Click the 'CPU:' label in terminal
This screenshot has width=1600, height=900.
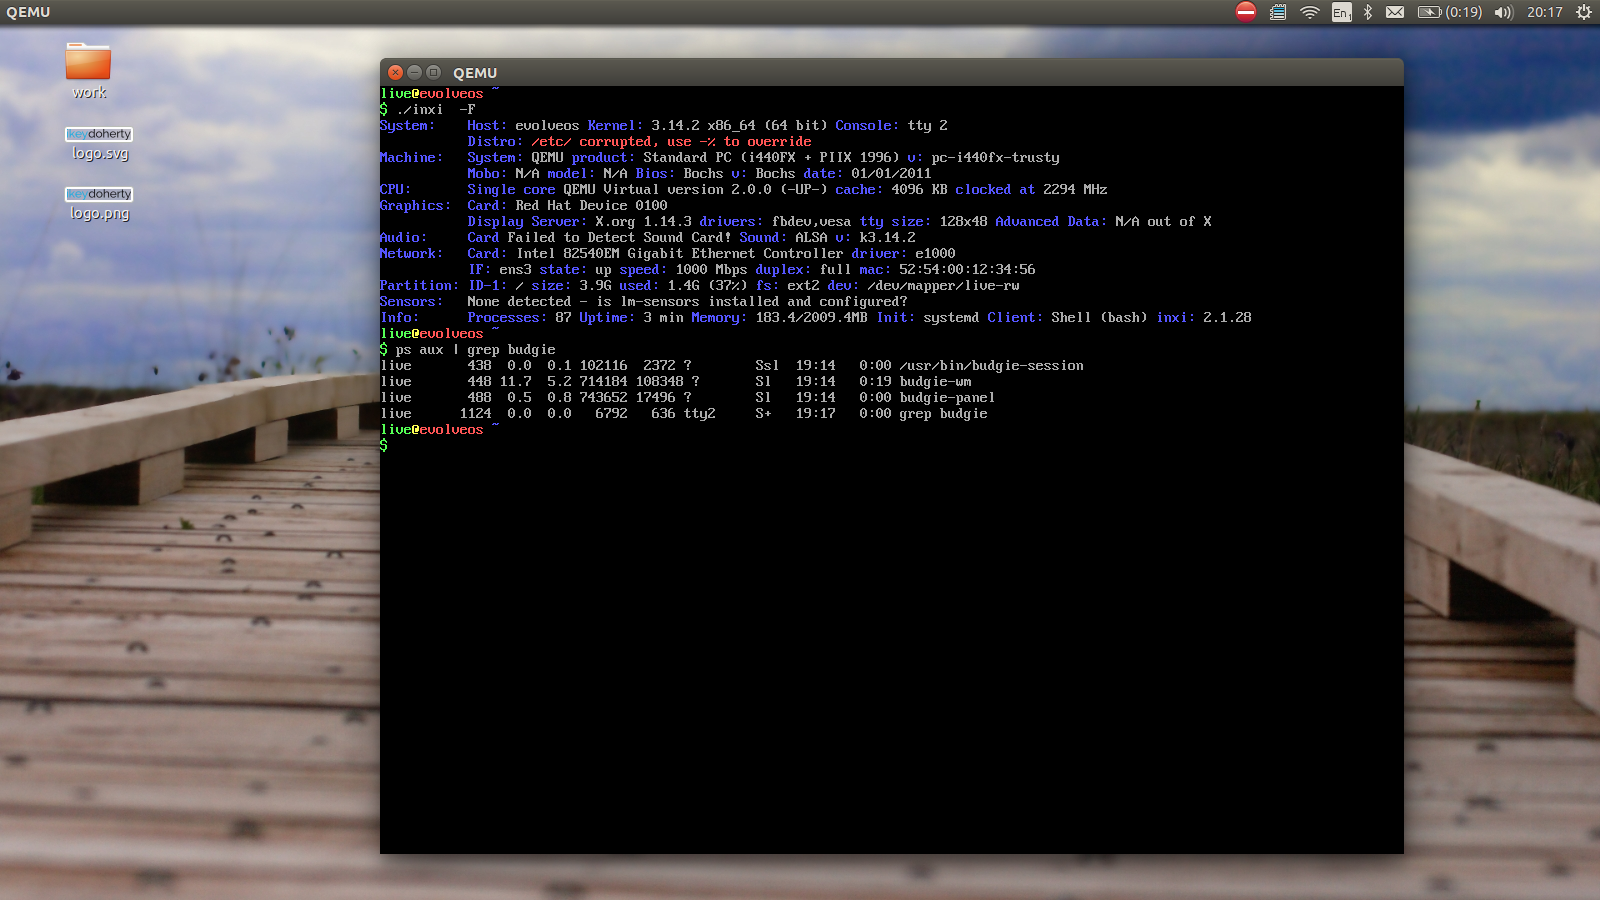[395, 189]
